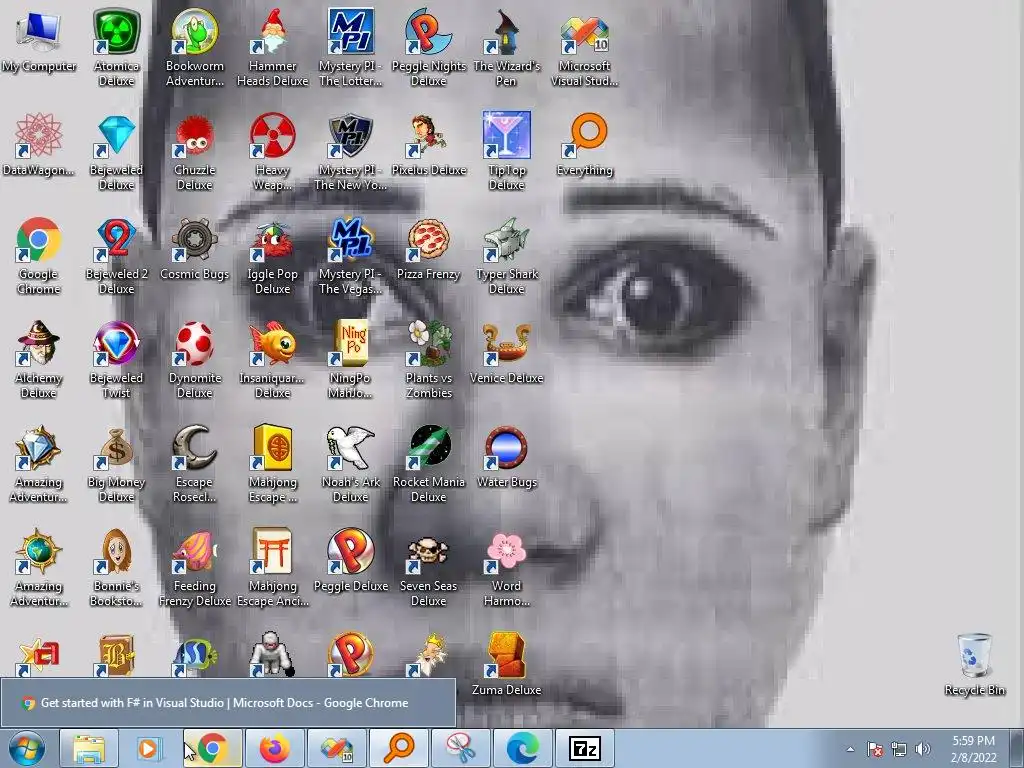The width and height of the screenshot is (1024, 768).
Task: Select The Wizard's Pen shortcut
Action: (x=506, y=47)
